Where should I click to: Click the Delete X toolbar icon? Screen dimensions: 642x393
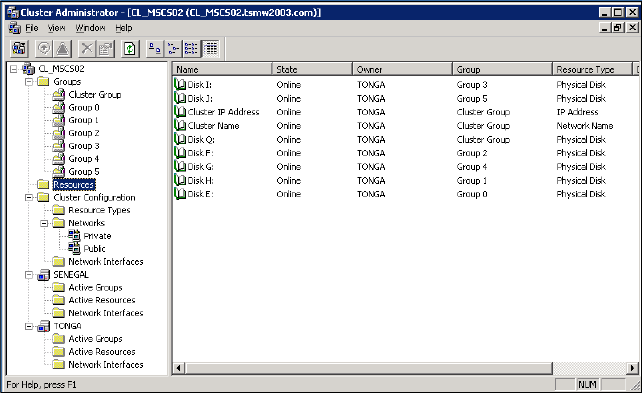(87, 49)
